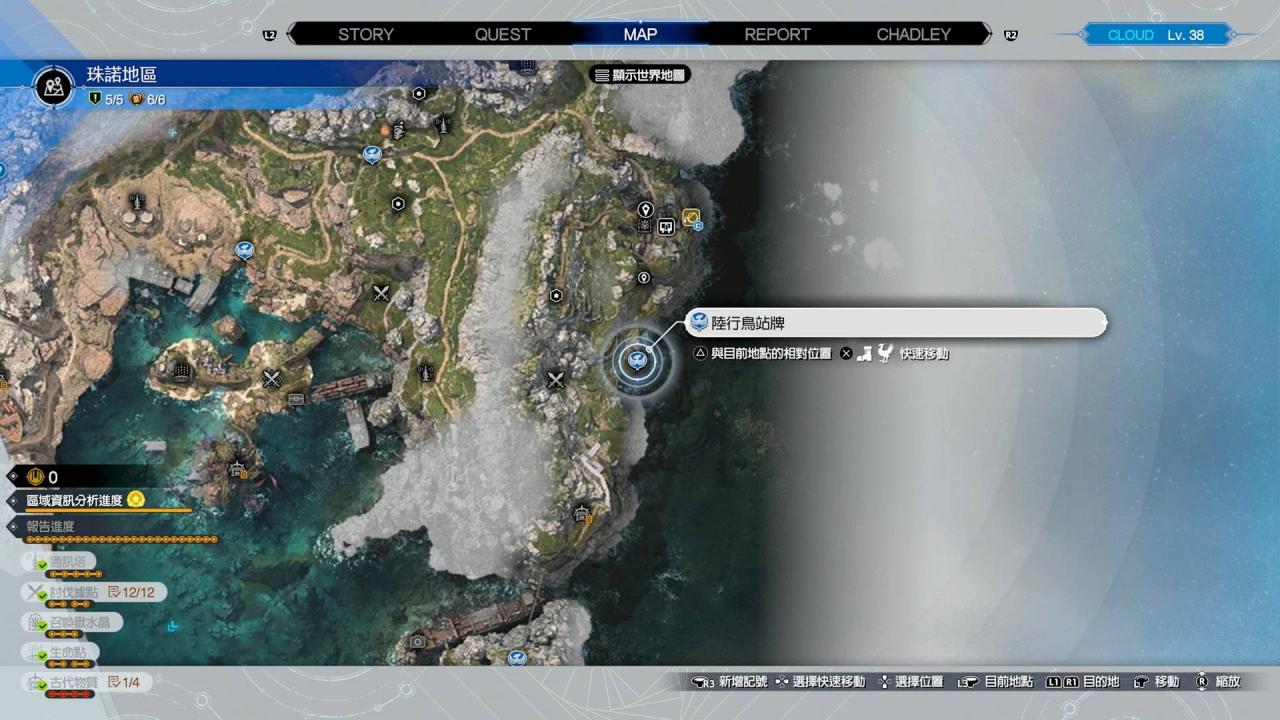Expand the 古代物質 1/4 entry

tap(85, 682)
